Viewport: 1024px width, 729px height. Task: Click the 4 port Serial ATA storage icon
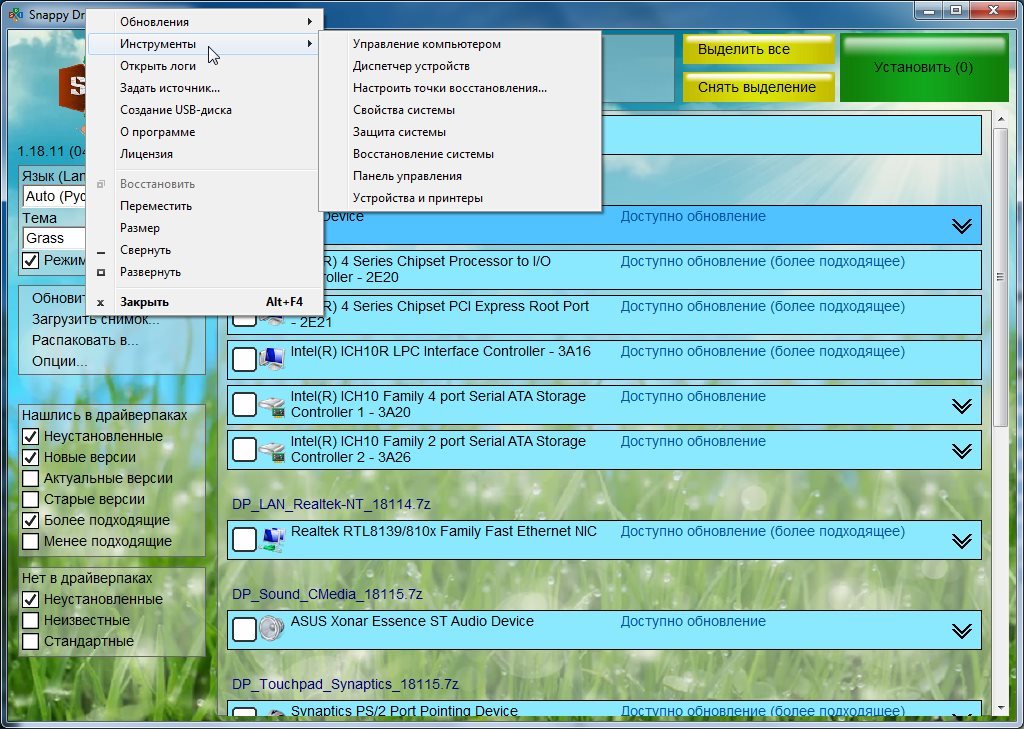click(x=271, y=405)
